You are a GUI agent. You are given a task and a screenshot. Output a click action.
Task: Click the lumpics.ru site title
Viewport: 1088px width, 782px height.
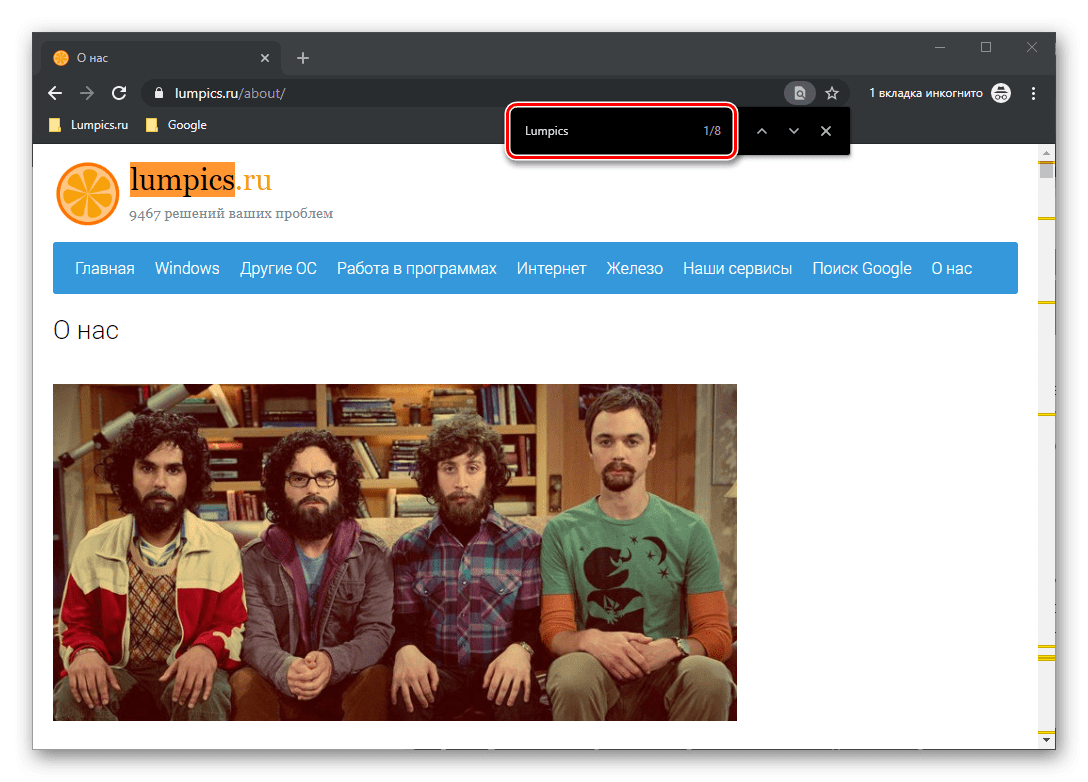(201, 180)
